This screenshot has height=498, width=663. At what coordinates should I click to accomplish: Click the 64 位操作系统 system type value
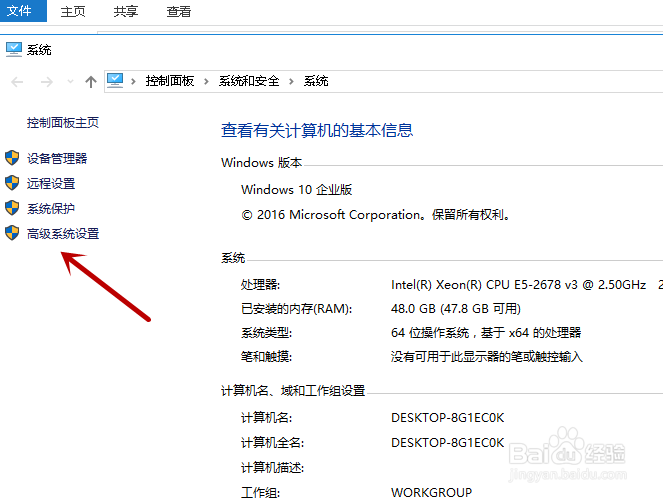click(x=486, y=333)
